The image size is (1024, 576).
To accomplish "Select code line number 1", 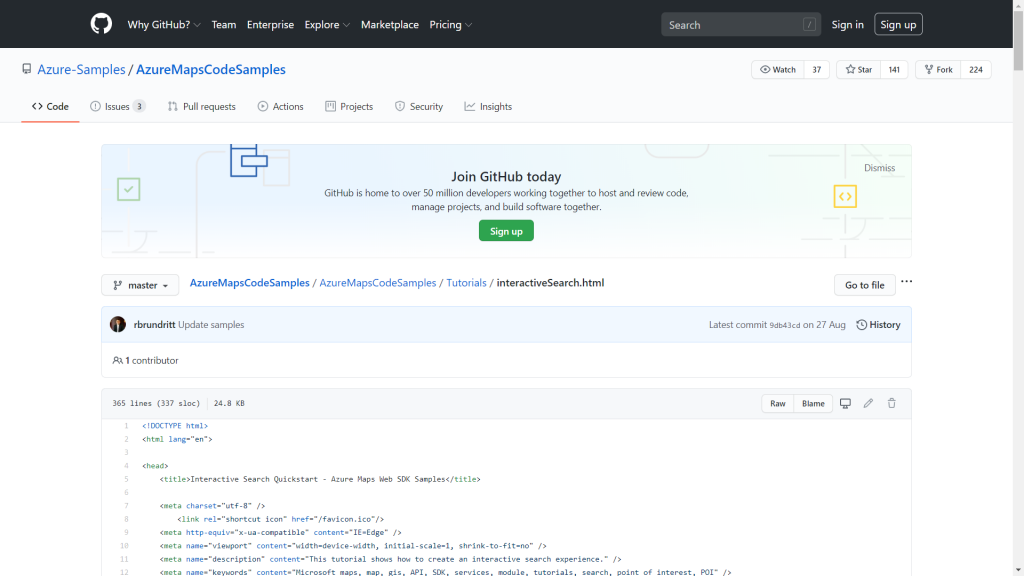I will coord(127,426).
